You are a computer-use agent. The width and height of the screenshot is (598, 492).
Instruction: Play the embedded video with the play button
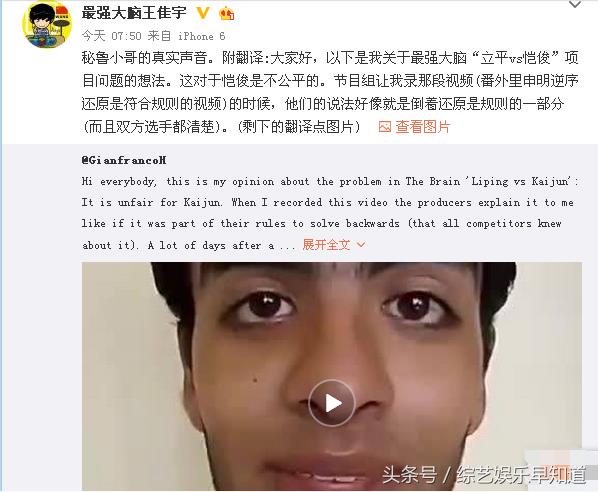(332, 403)
